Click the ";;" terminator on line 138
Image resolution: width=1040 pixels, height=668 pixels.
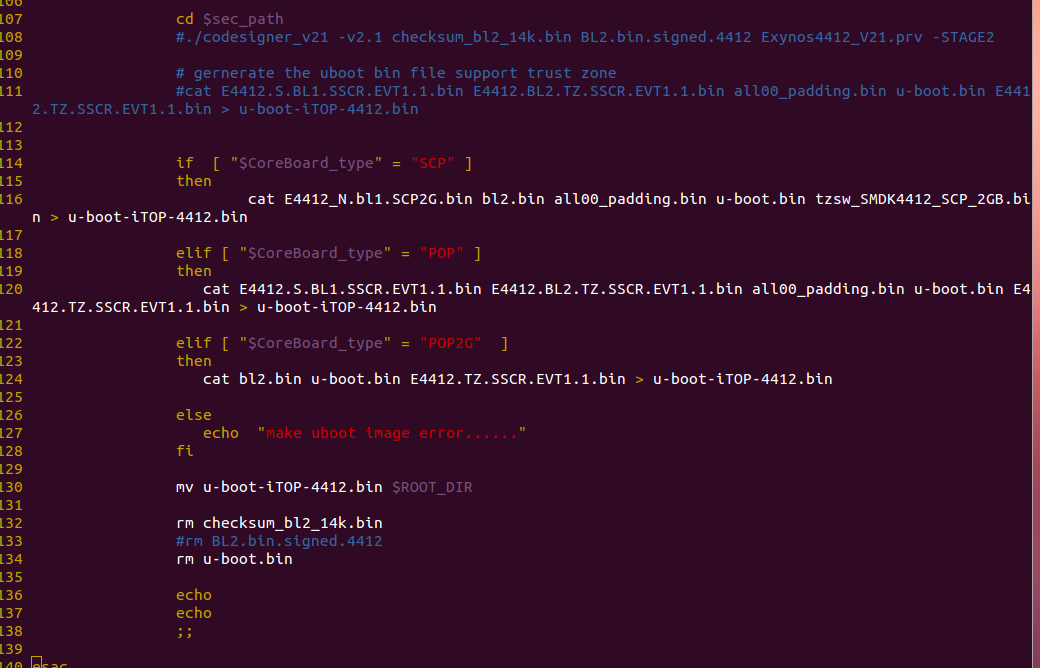(184, 632)
